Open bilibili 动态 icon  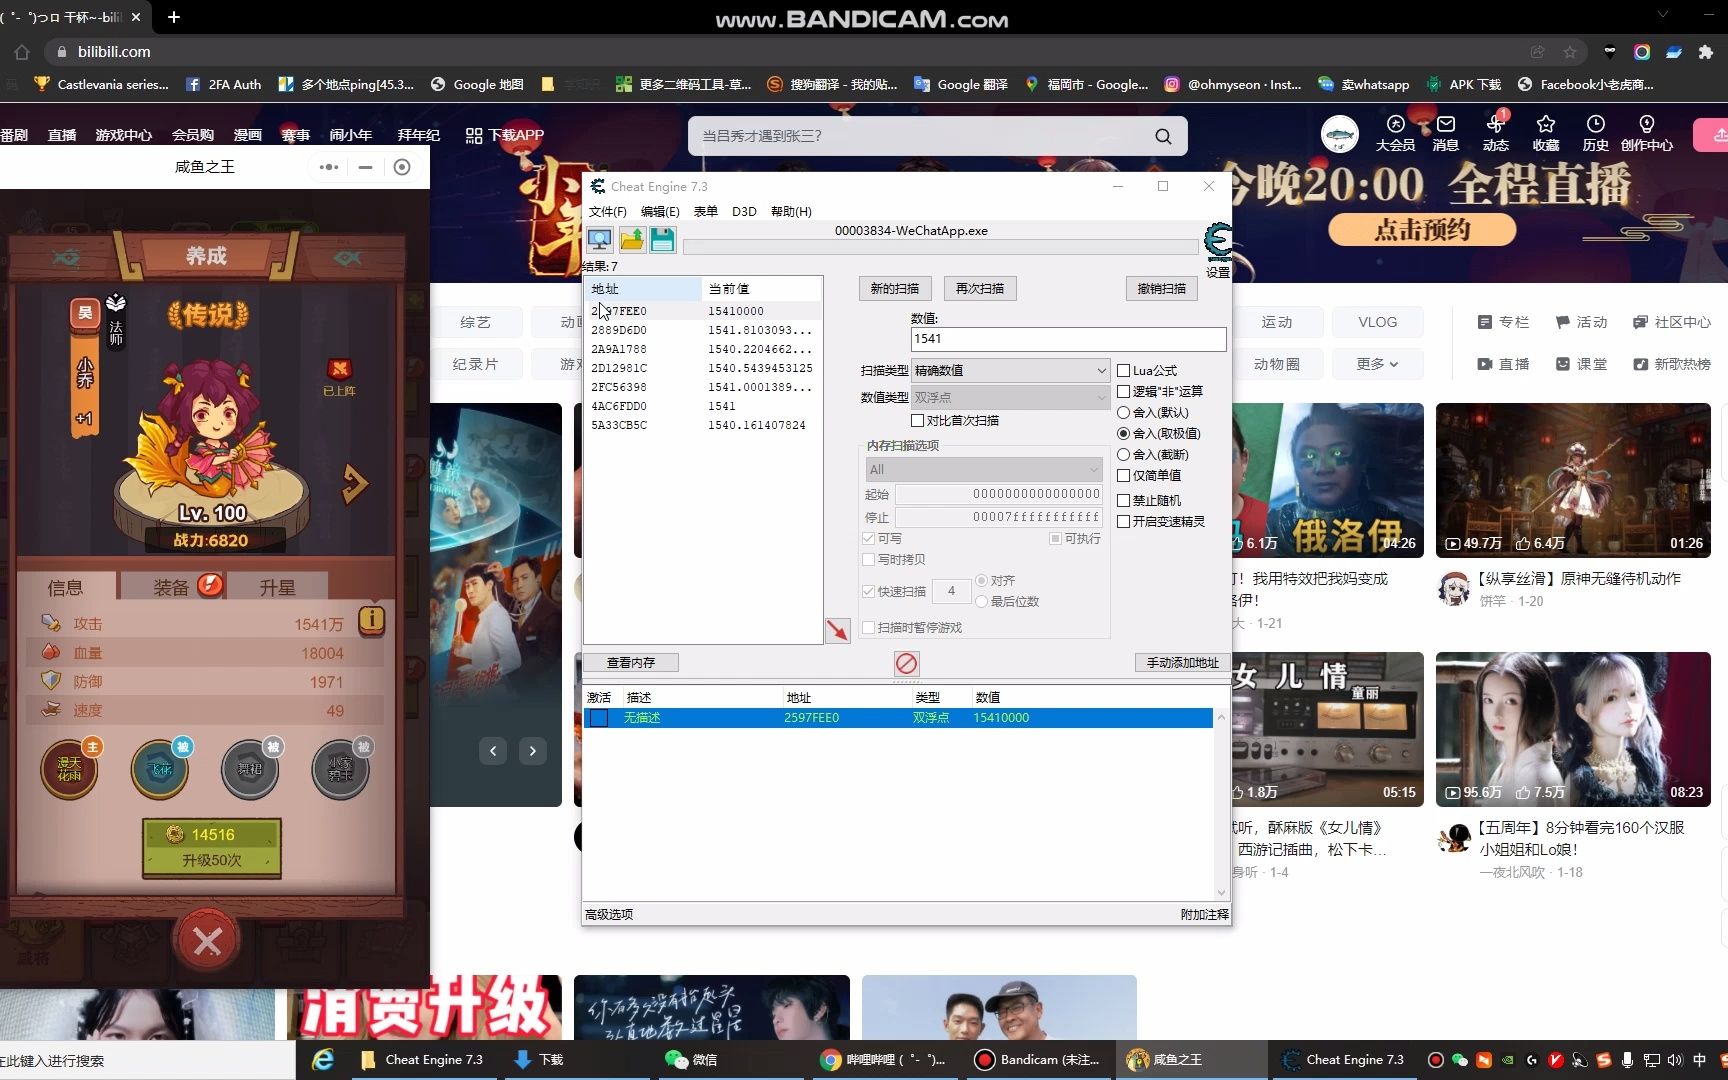coord(1496,133)
